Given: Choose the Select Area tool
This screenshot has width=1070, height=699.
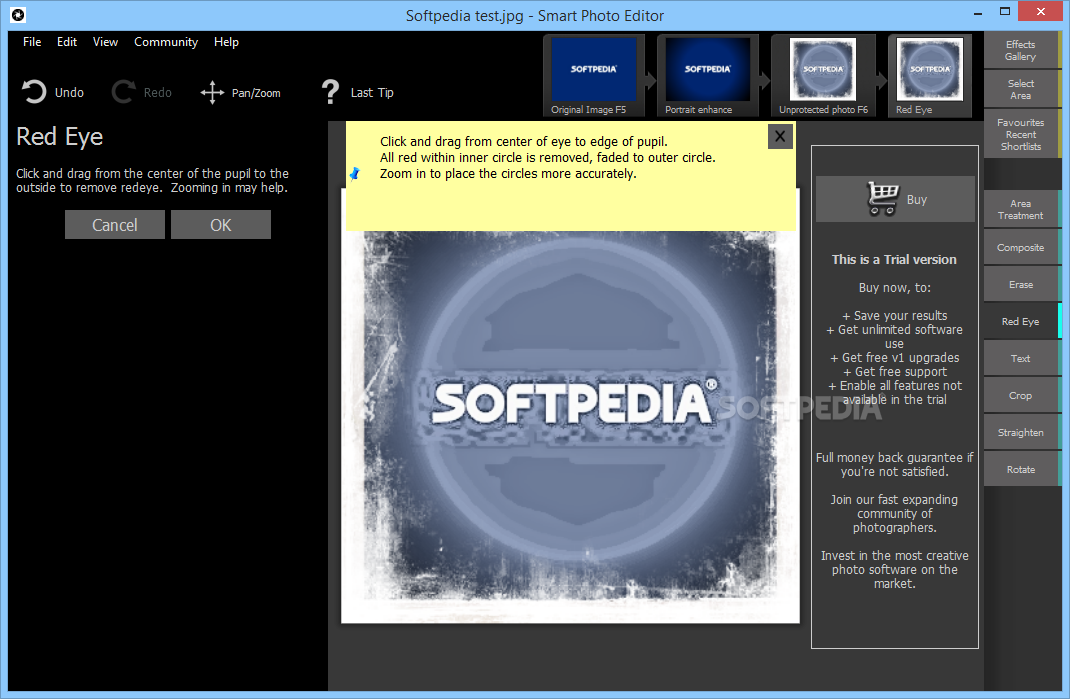Looking at the screenshot, I should (1021, 89).
